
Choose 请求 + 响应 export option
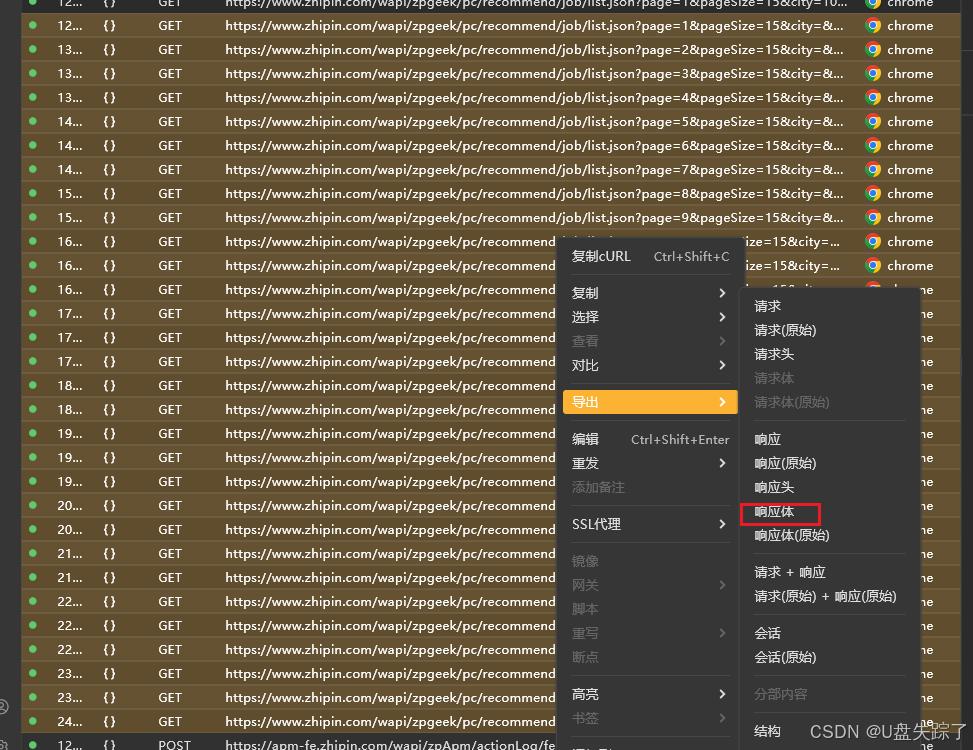click(x=789, y=572)
